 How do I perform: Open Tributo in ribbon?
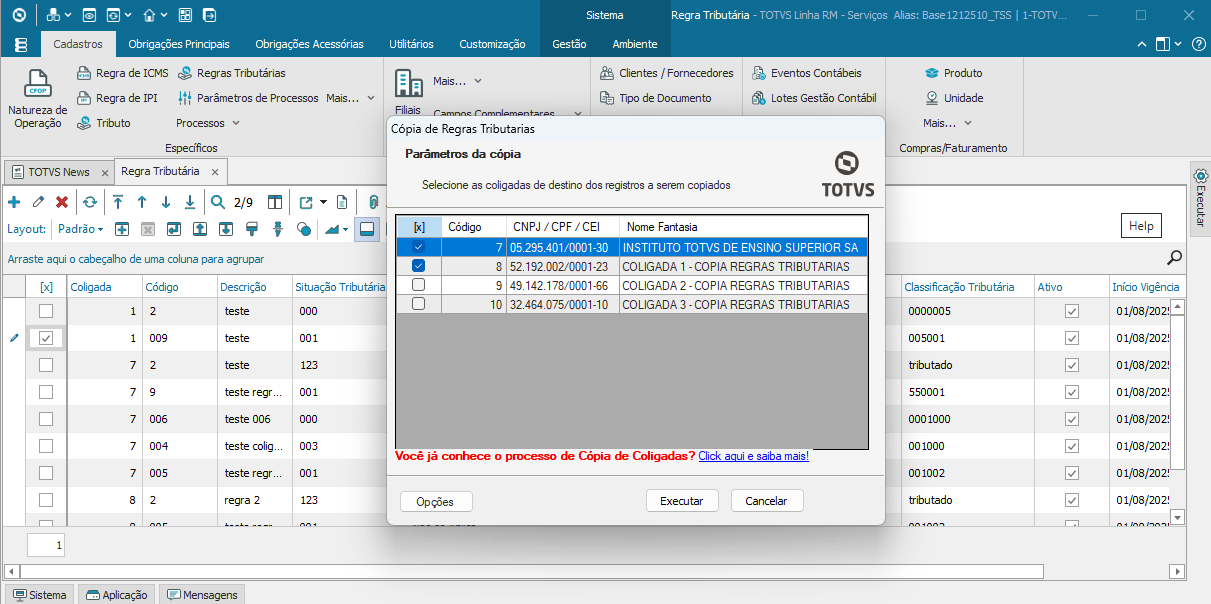(x=104, y=123)
